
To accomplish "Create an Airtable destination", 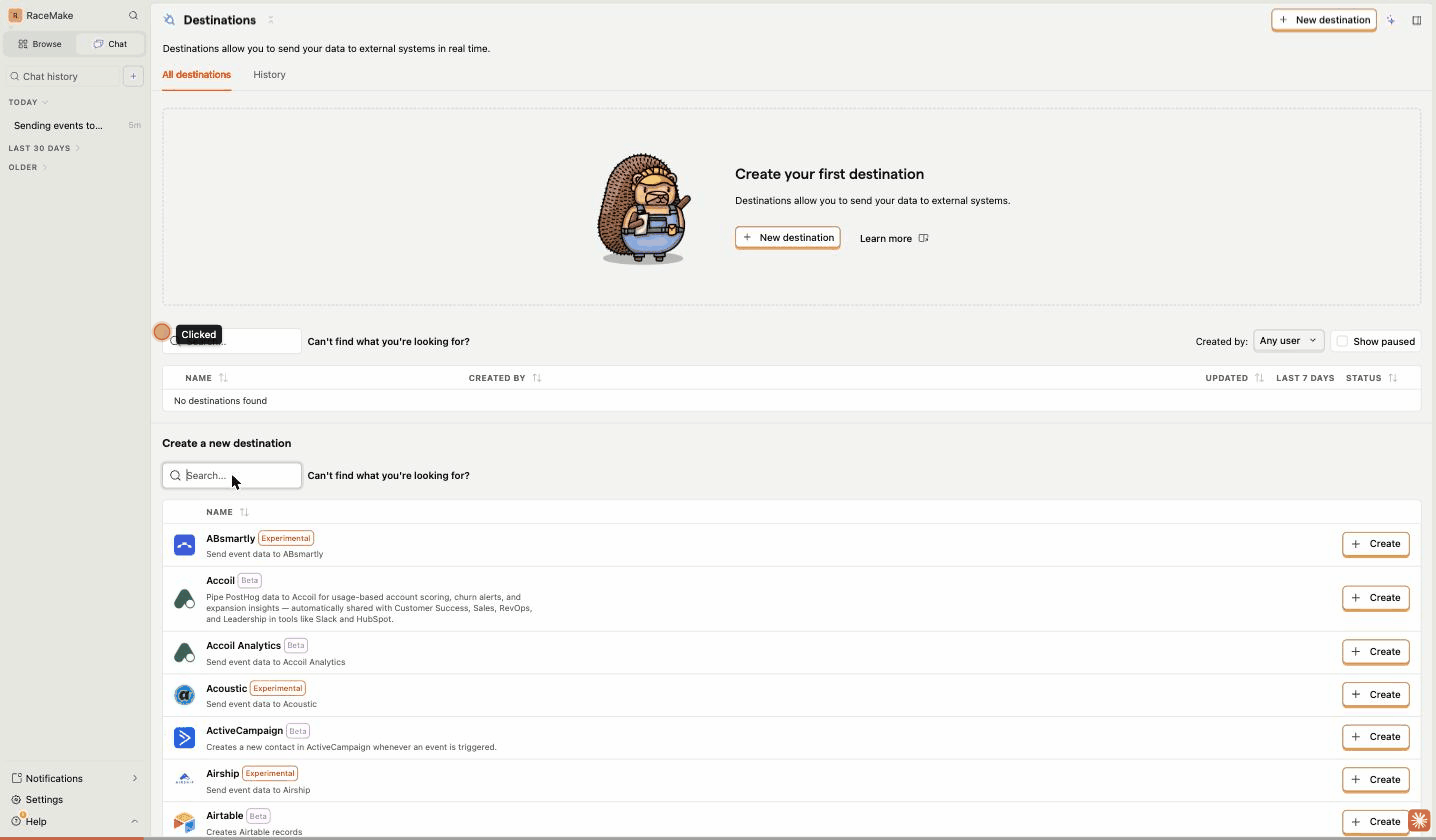I will pyautogui.click(x=1375, y=822).
